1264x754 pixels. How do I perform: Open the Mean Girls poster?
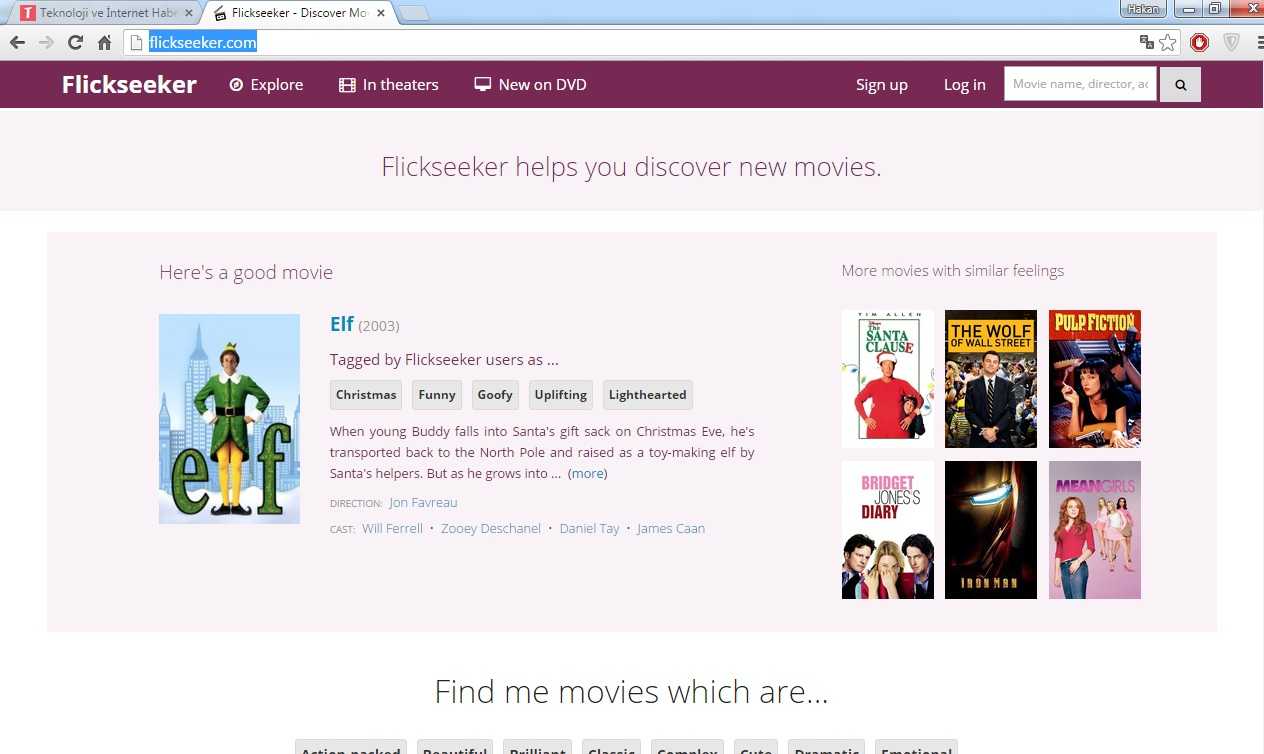(1095, 530)
